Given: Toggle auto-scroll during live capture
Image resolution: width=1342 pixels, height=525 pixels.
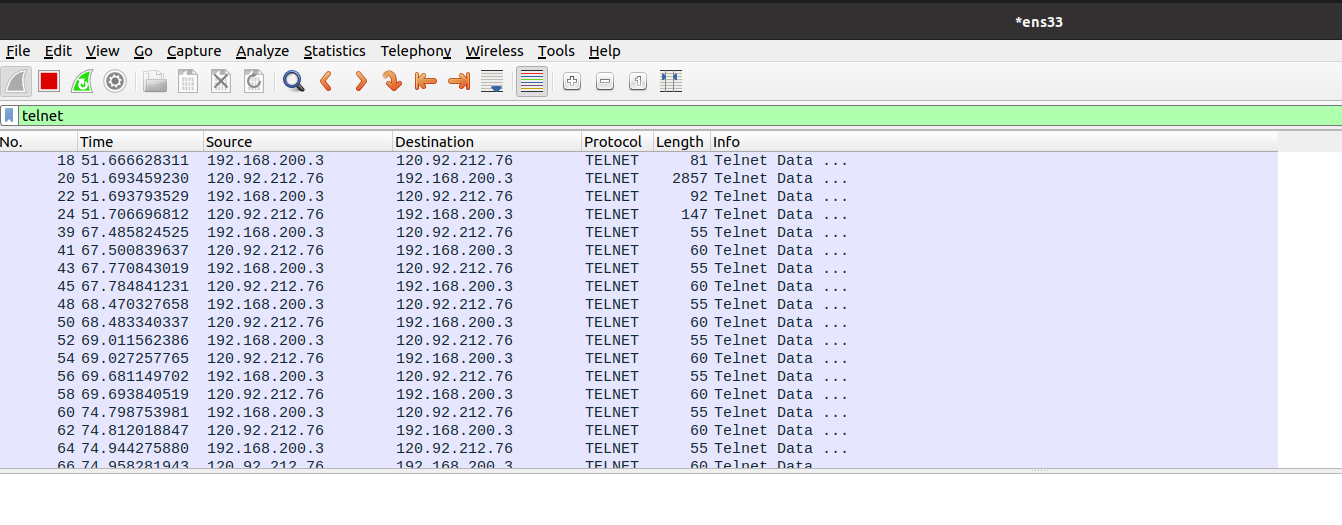Looking at the screenshot, I should [492, 82].
